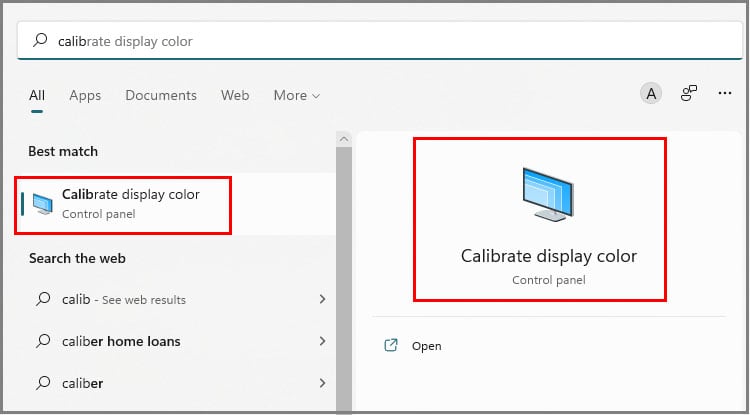The image size is (750, 415).
Task: Click the search icon beside caliber home loans
Action: tap(43, 341)
